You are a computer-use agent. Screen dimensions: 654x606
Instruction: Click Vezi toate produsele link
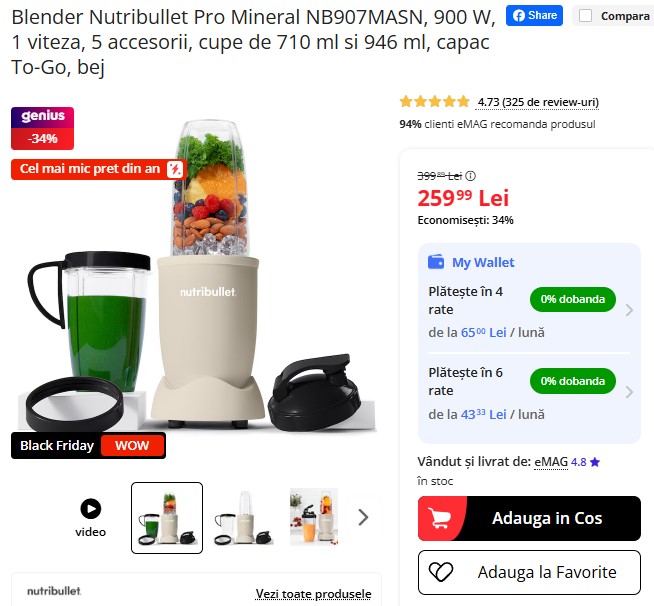(313, 593)
